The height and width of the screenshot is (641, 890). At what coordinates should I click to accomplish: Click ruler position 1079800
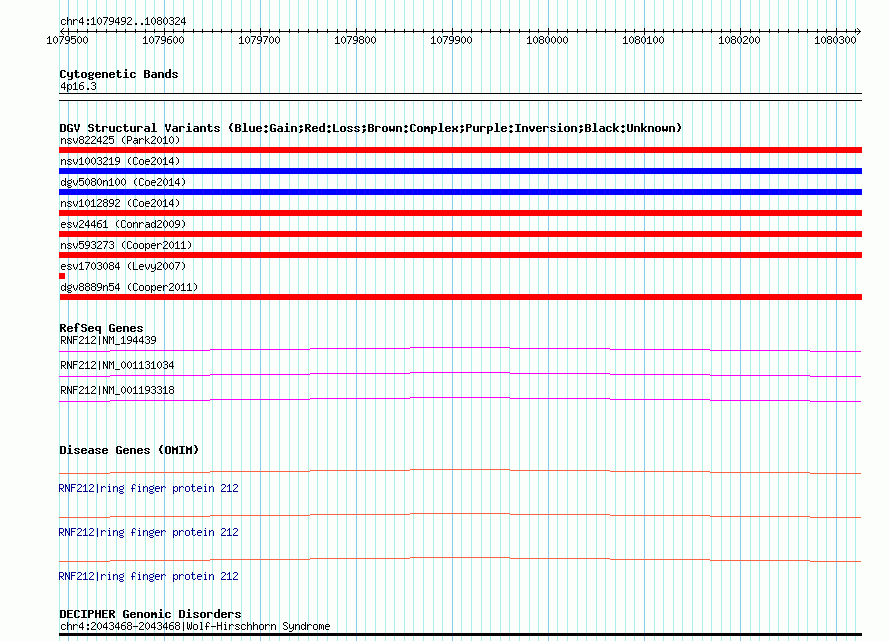[x=355, y=40]
